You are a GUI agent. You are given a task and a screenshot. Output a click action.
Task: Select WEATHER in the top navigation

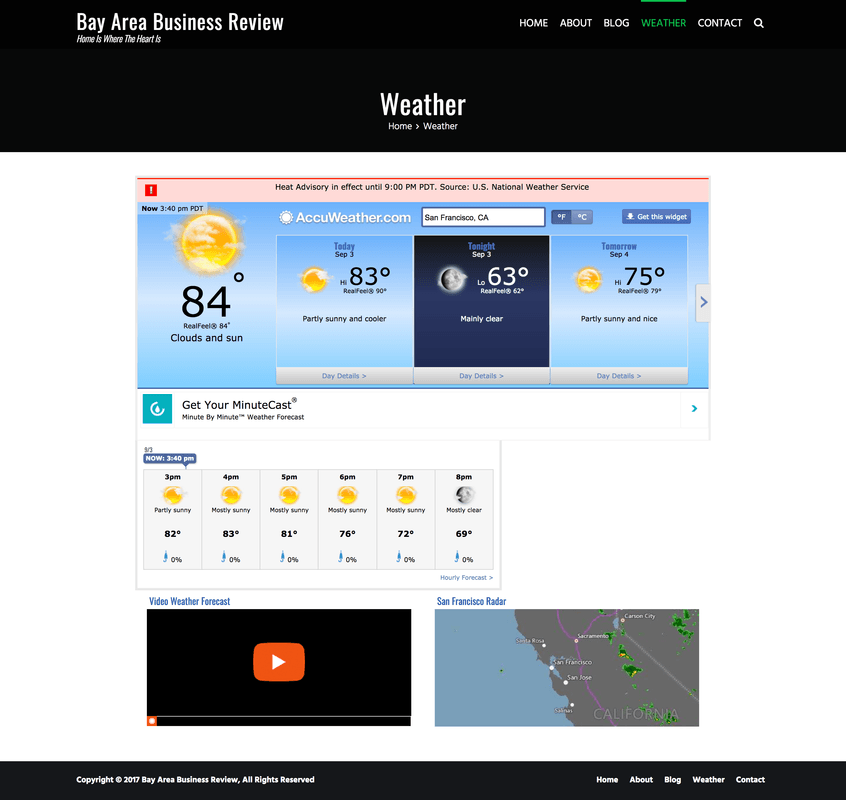coord(663,23)
